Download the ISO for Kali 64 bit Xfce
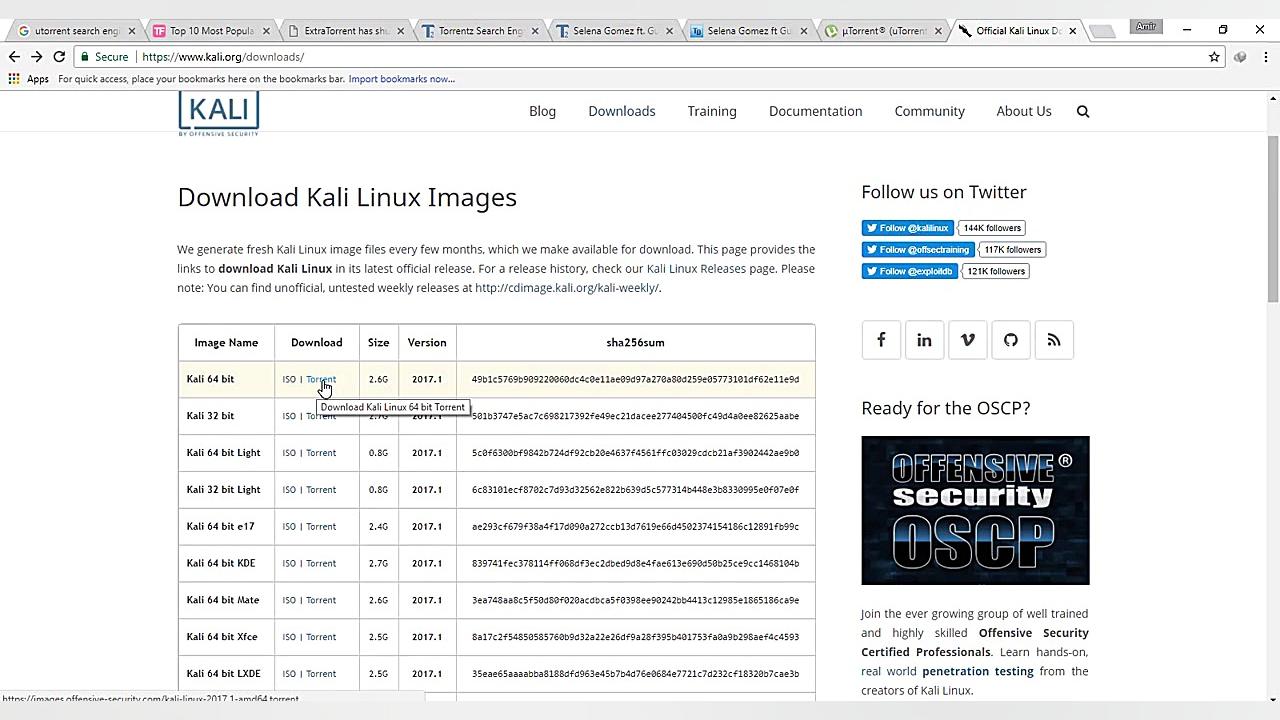 click(x=289, y=637)
